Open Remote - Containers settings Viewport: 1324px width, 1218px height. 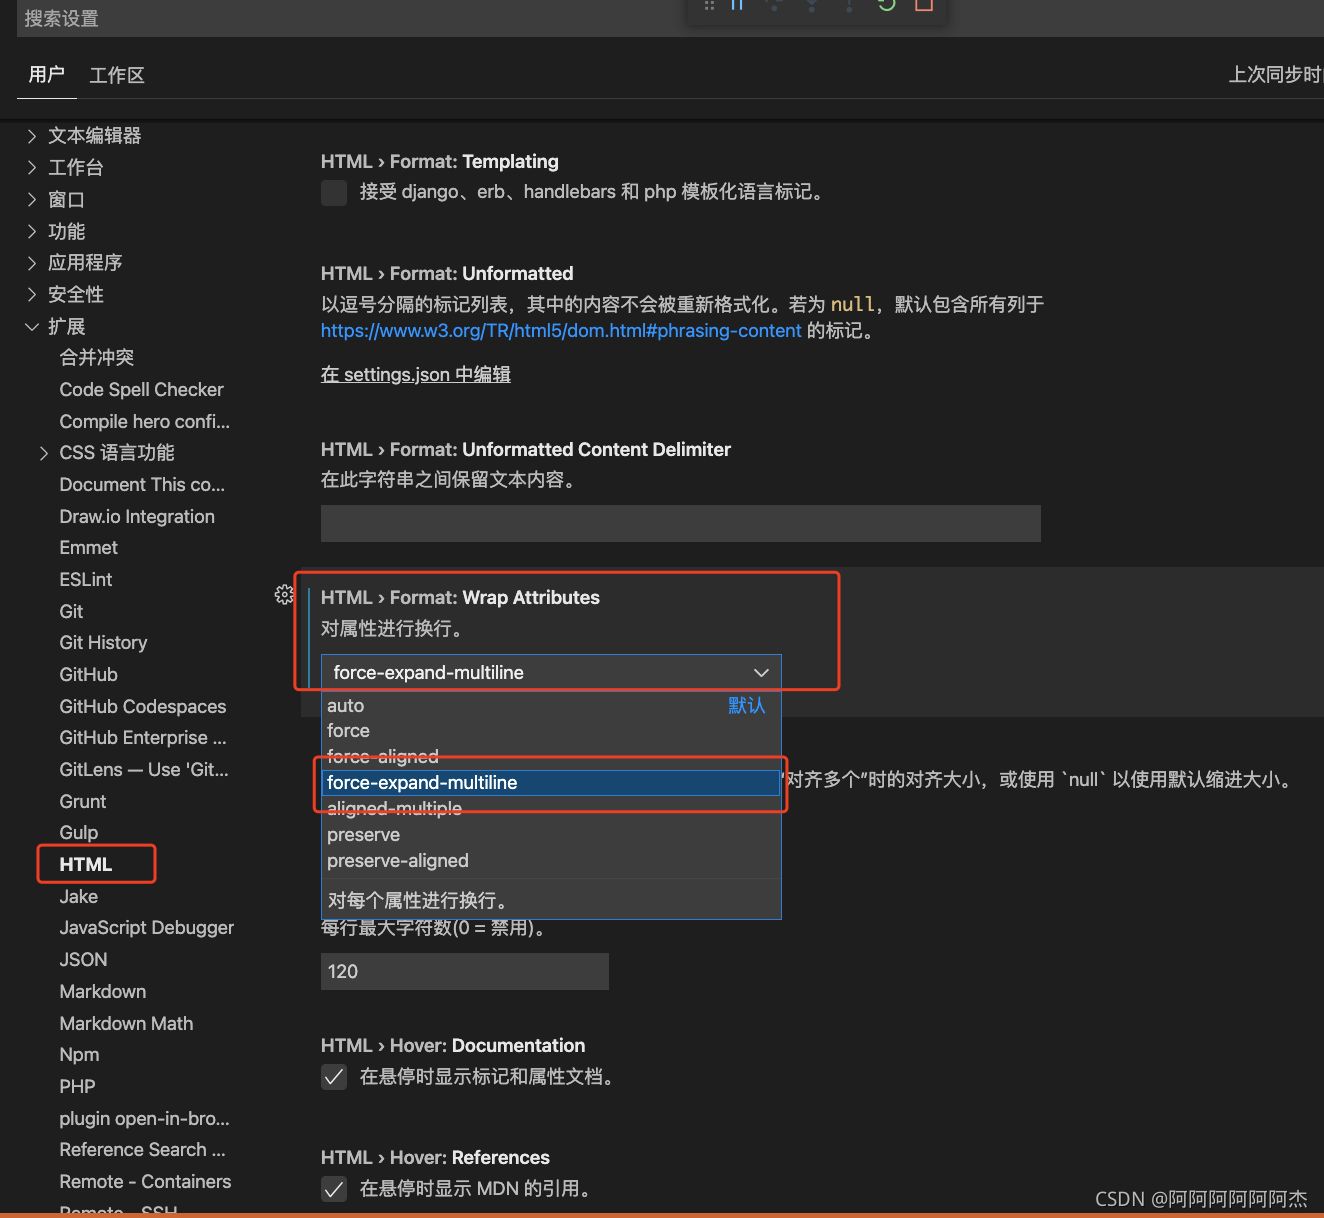[x=145, y=1182]
